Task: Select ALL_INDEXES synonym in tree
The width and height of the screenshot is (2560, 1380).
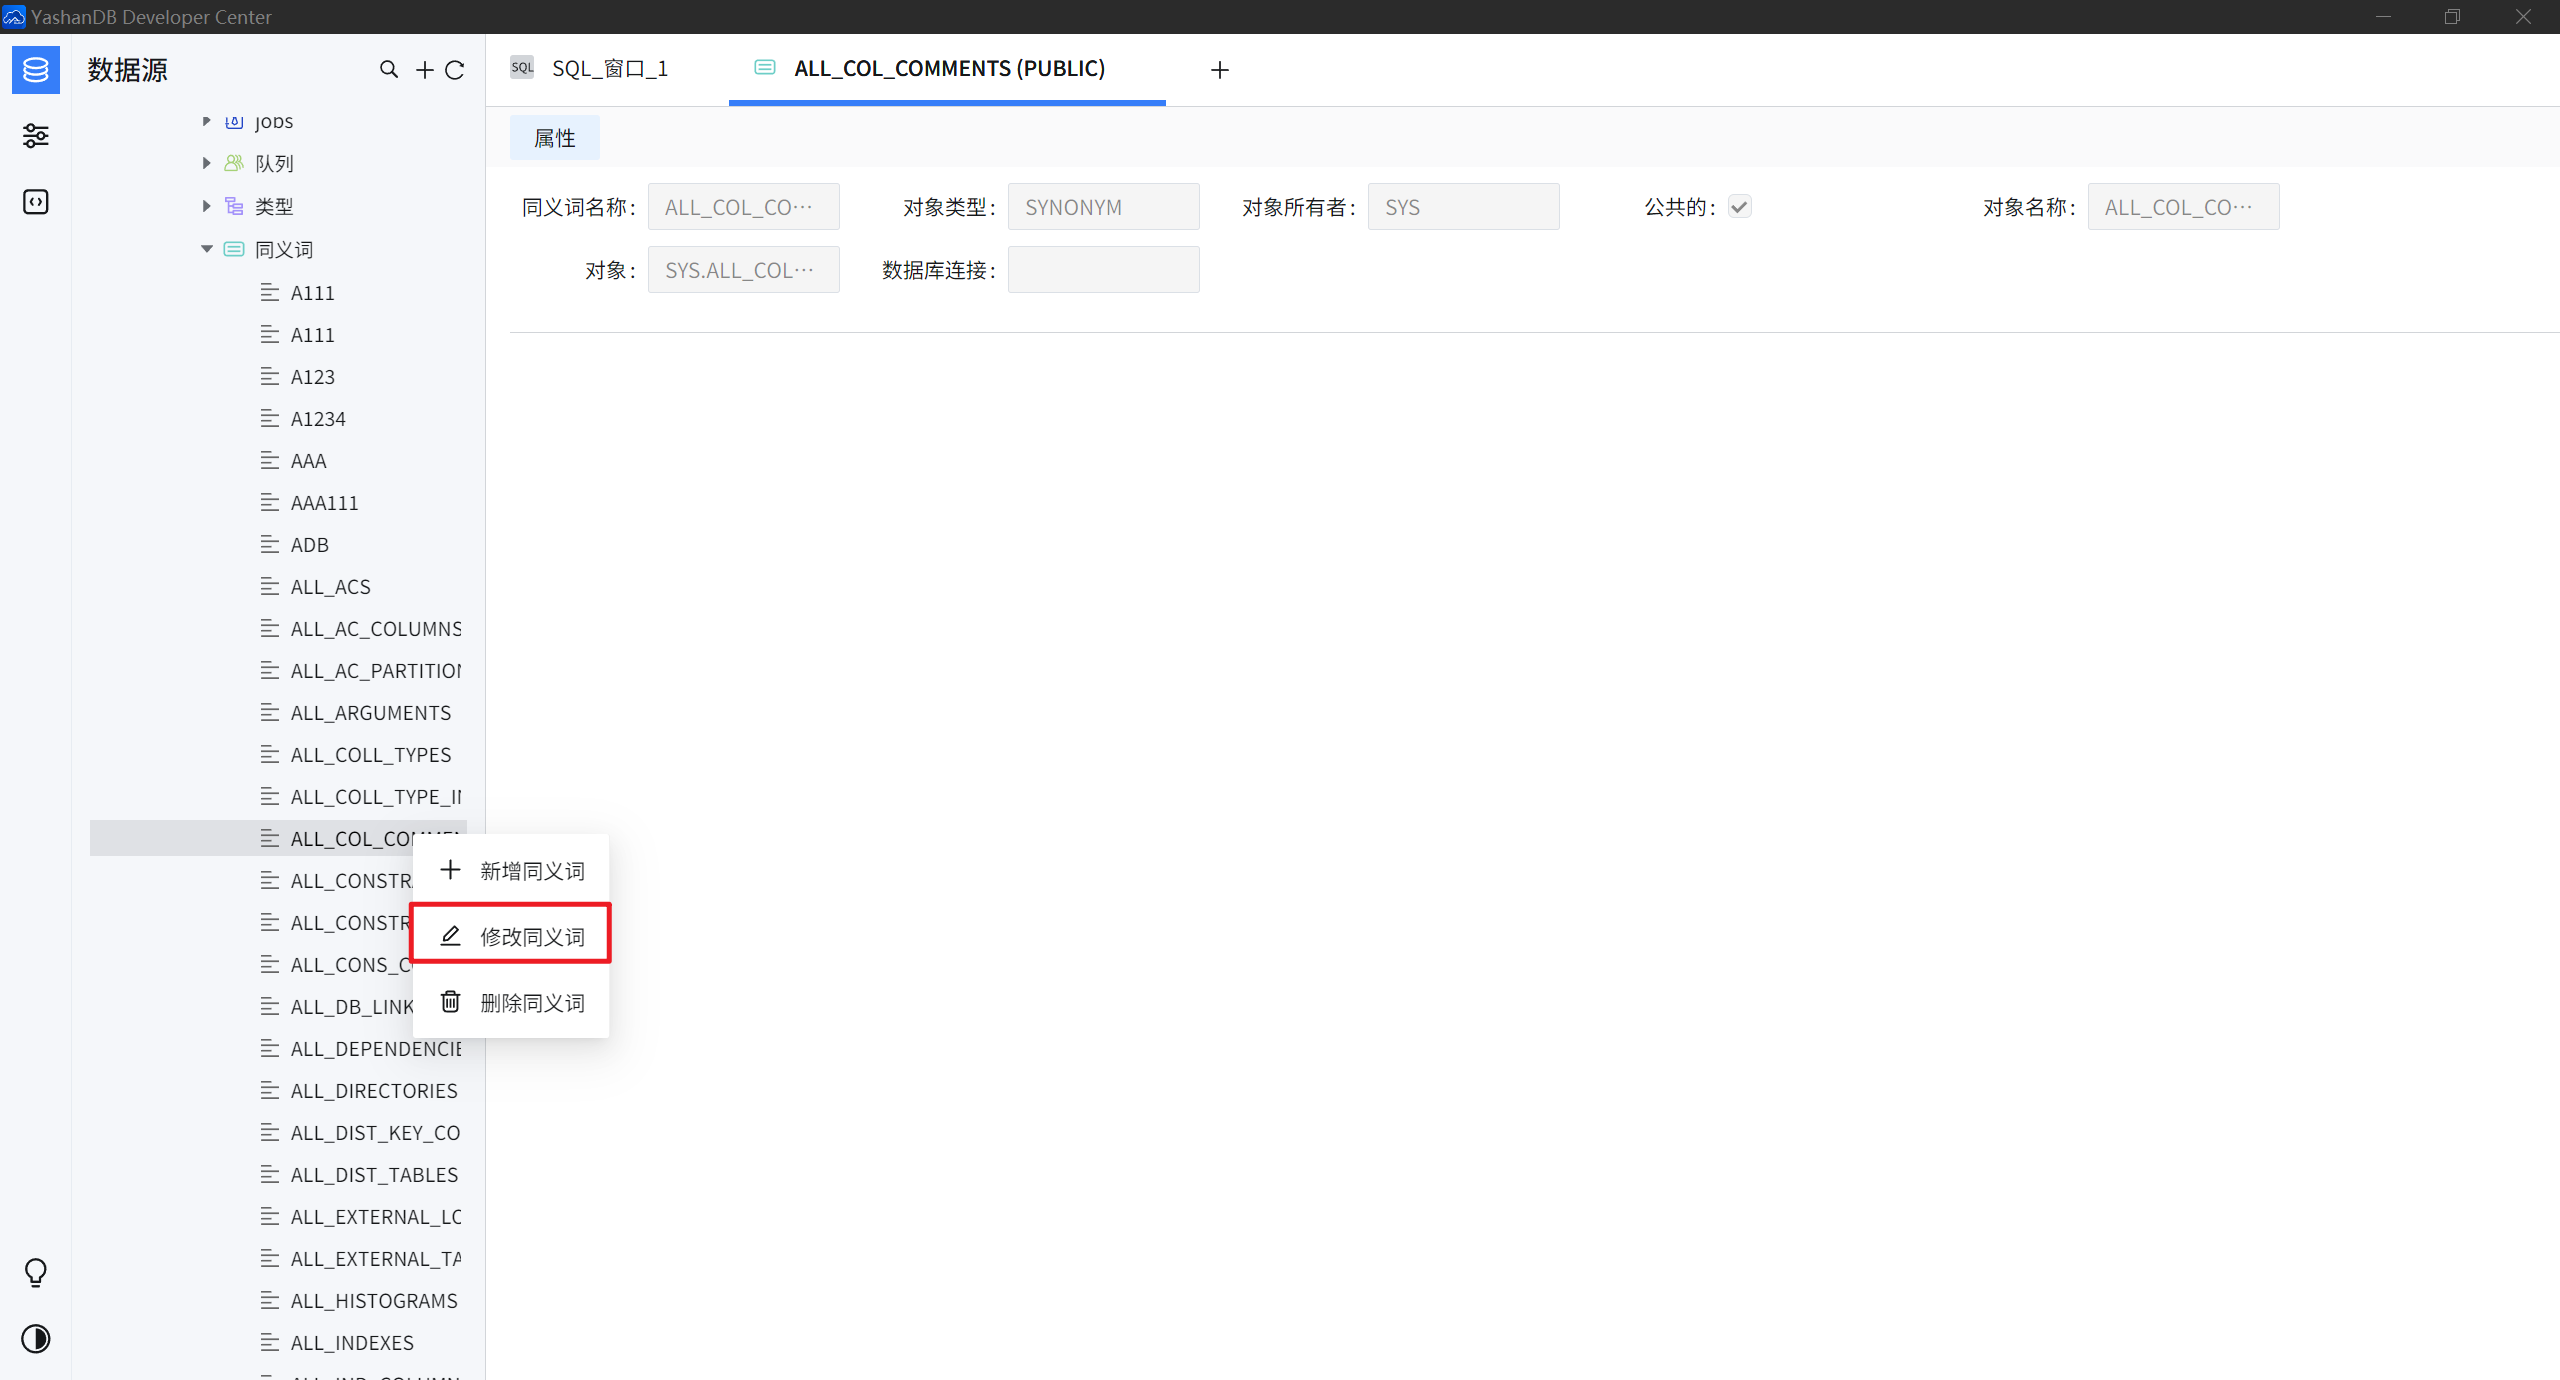Action: point(352,1343)
